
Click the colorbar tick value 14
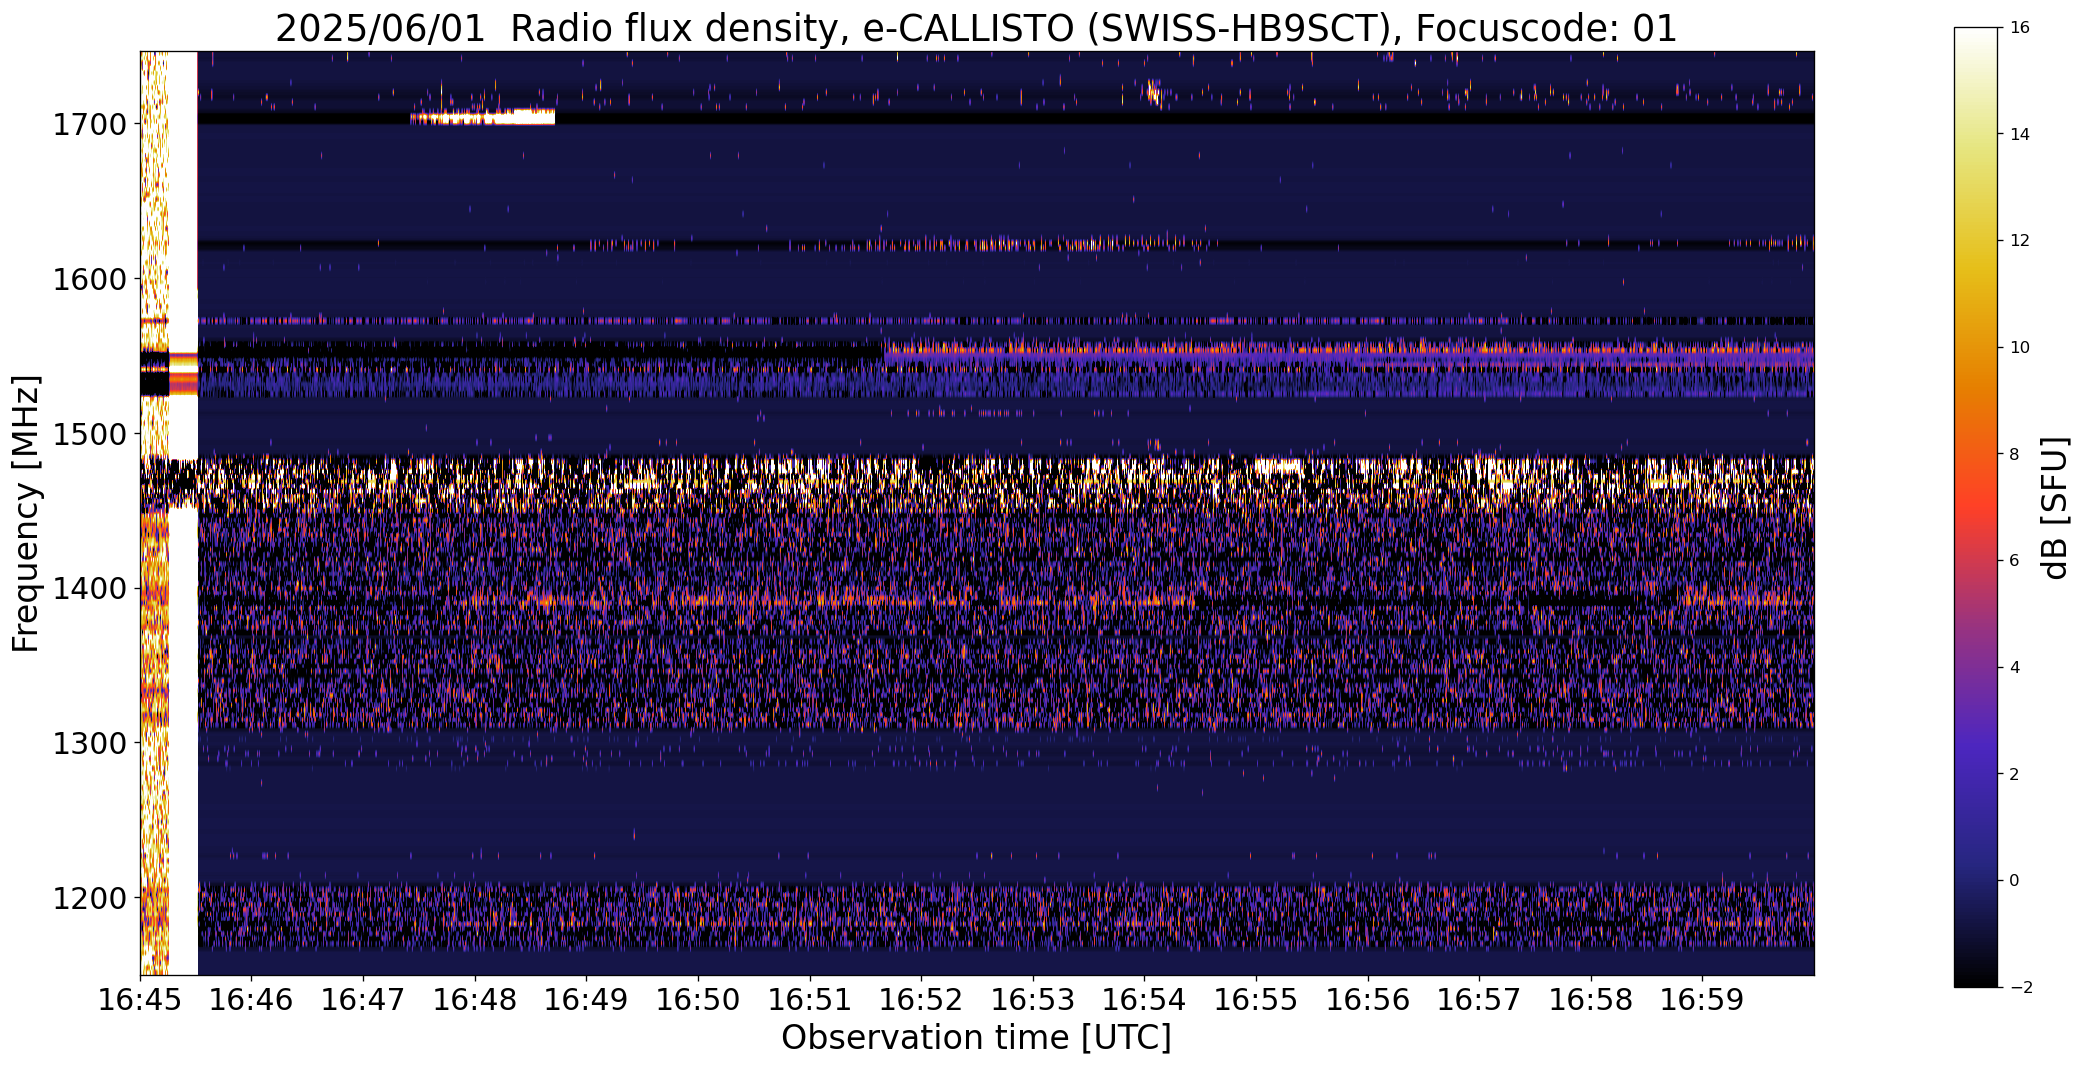(x=2019, y=134)
